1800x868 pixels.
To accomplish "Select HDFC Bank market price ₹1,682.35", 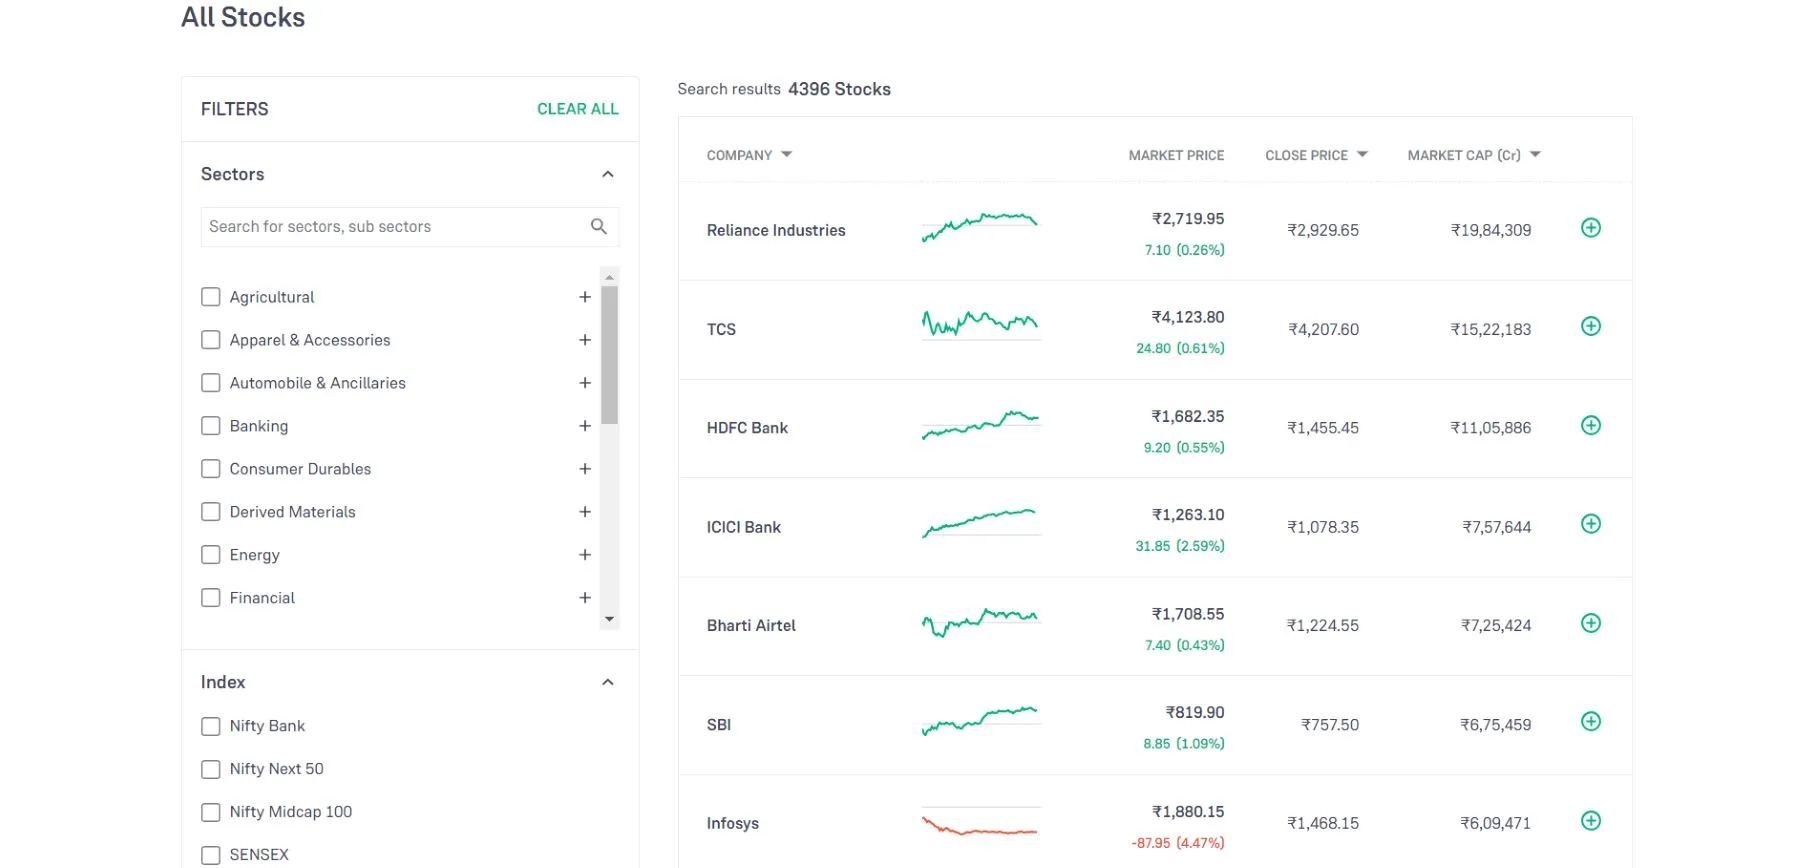I will (1187, 416).
